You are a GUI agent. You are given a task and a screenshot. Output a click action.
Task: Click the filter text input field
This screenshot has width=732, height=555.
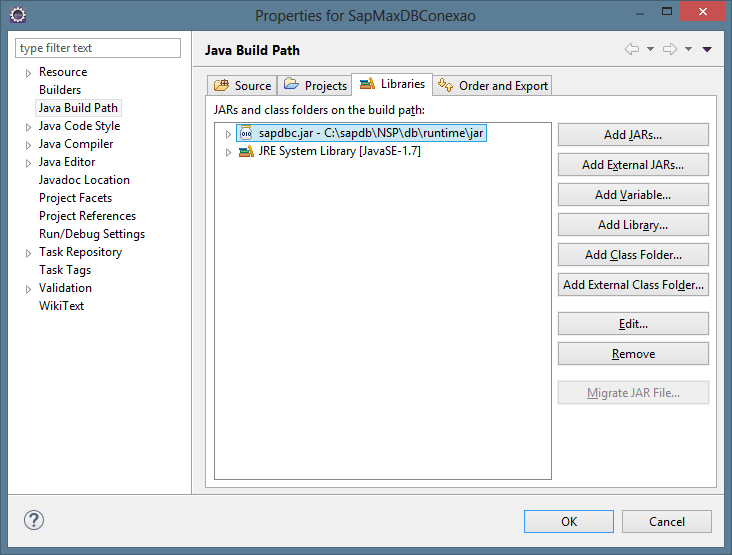pyautogui.click(x=98, y=48)
